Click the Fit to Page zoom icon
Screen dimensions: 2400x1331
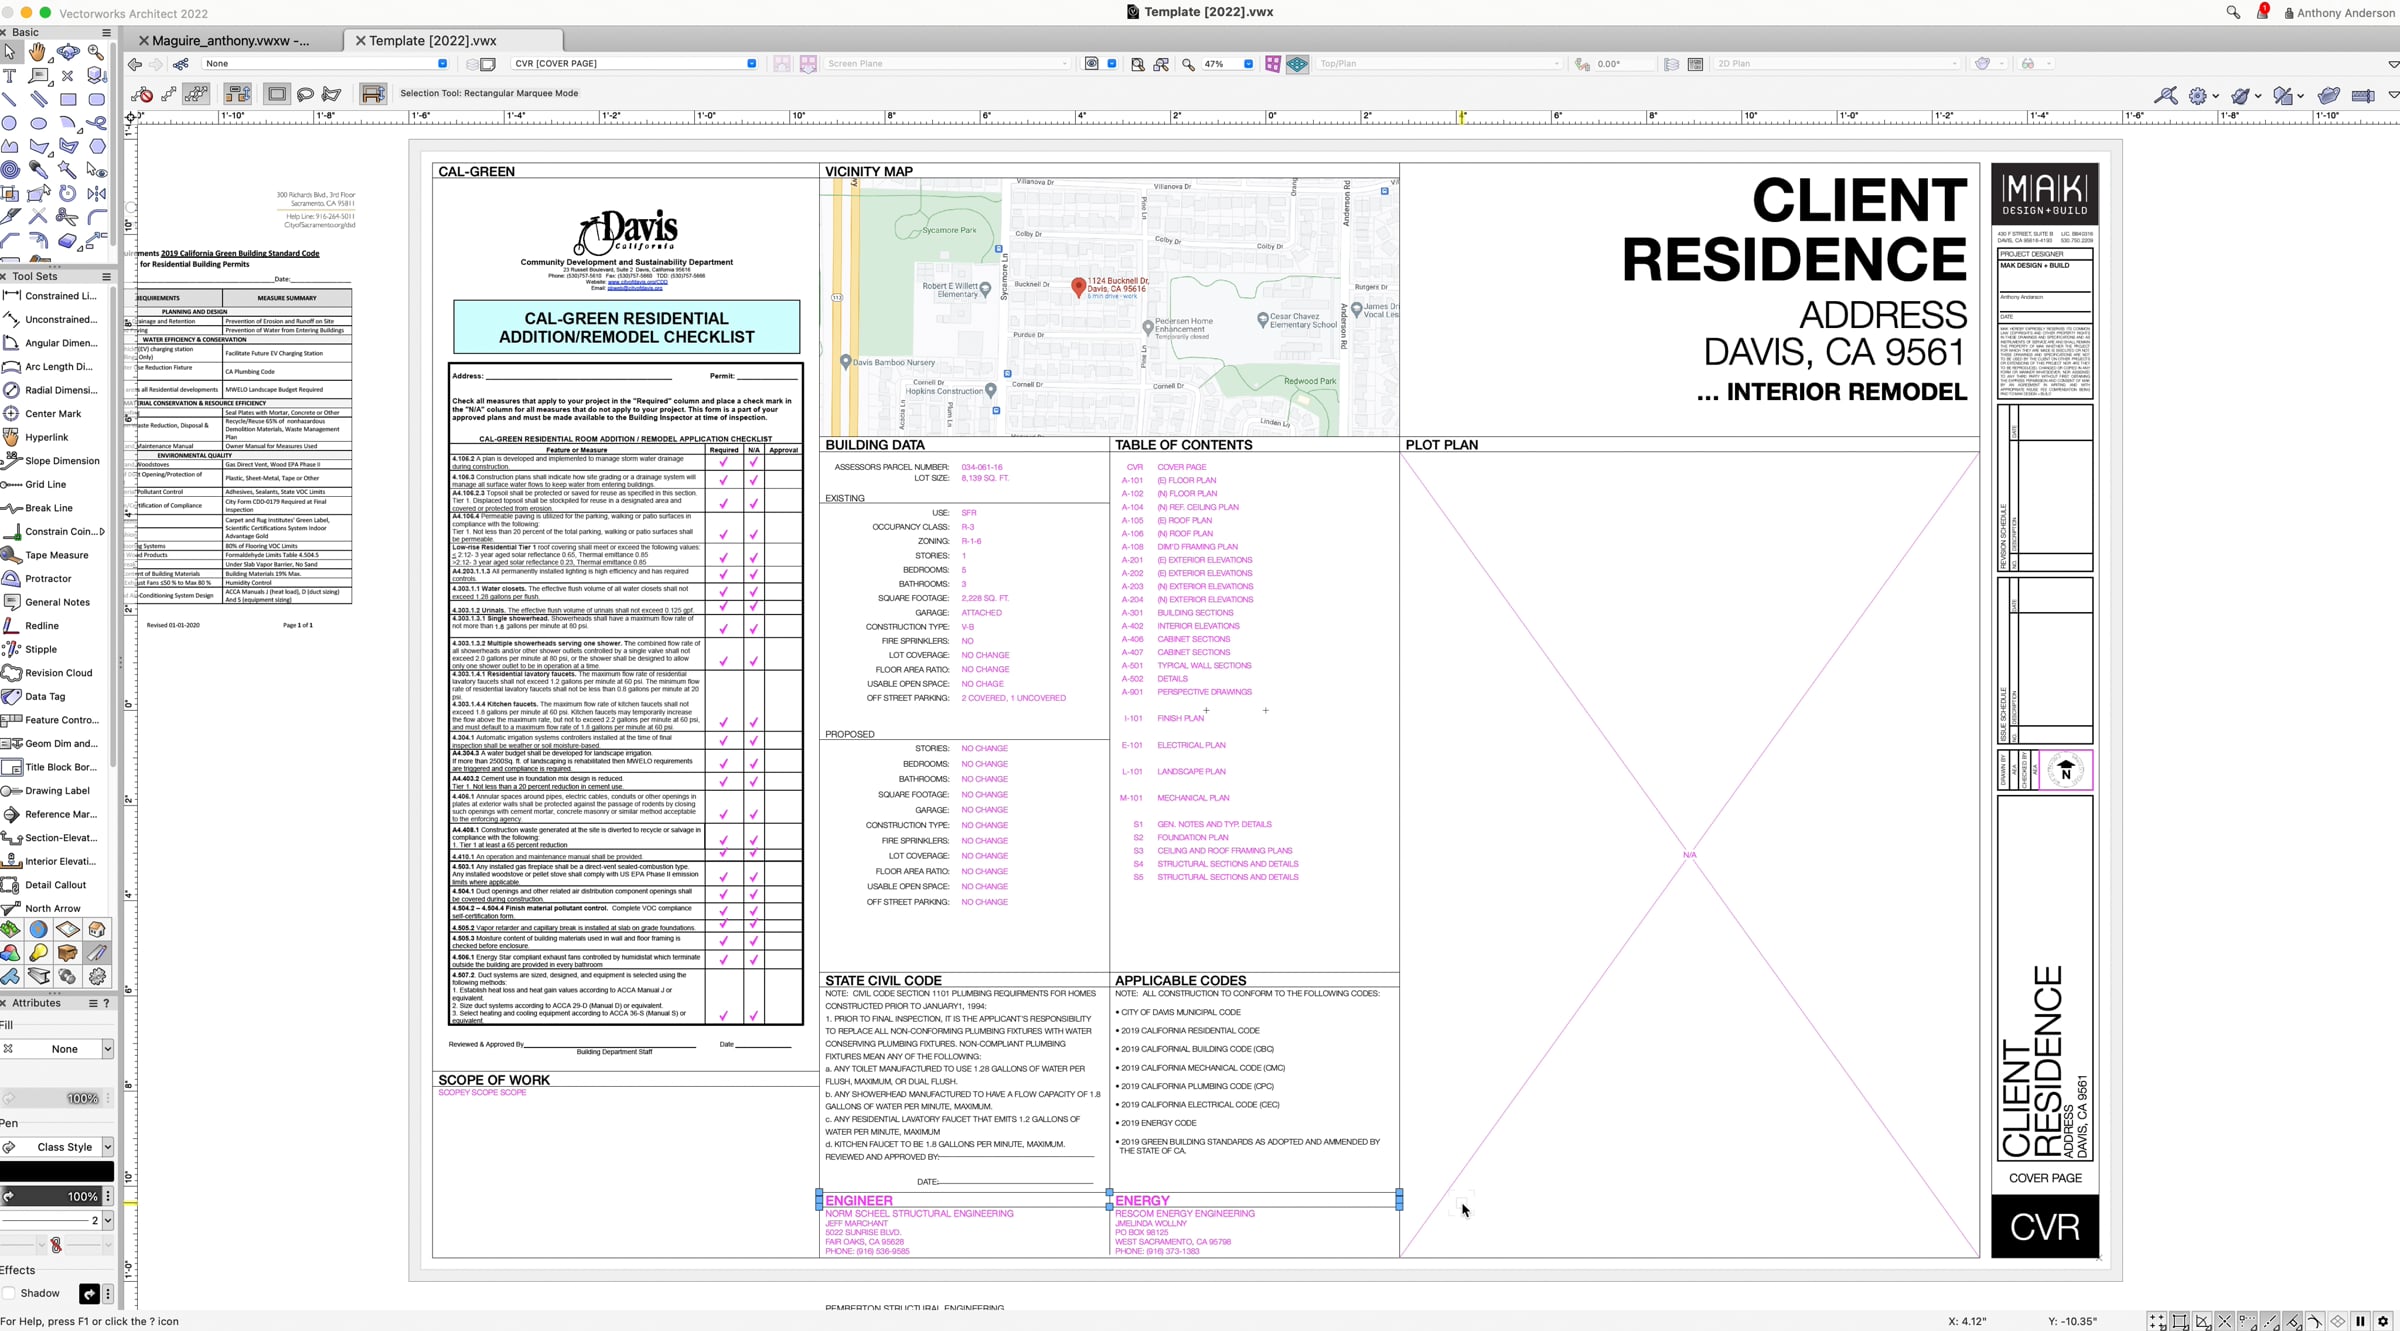click(x=1138, y=64)
